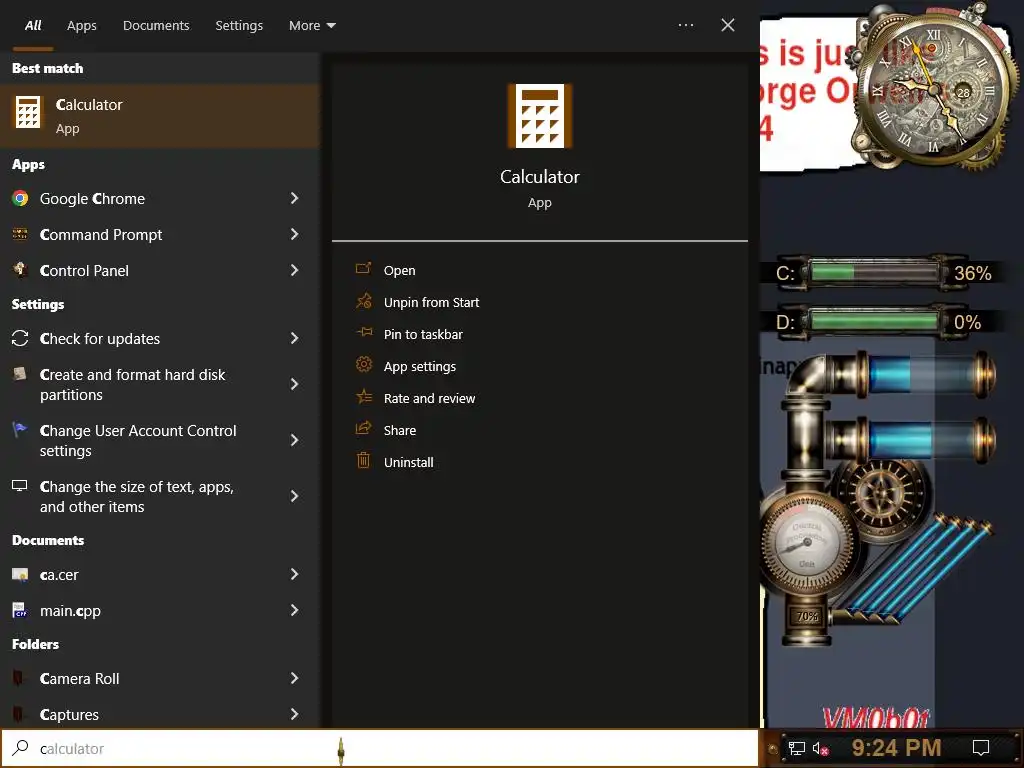Image resolution: width=1024 pixels, height=768 pixels.
Task: Click the C: drive usage bar gadget
Action: click(x=874, y=272)
